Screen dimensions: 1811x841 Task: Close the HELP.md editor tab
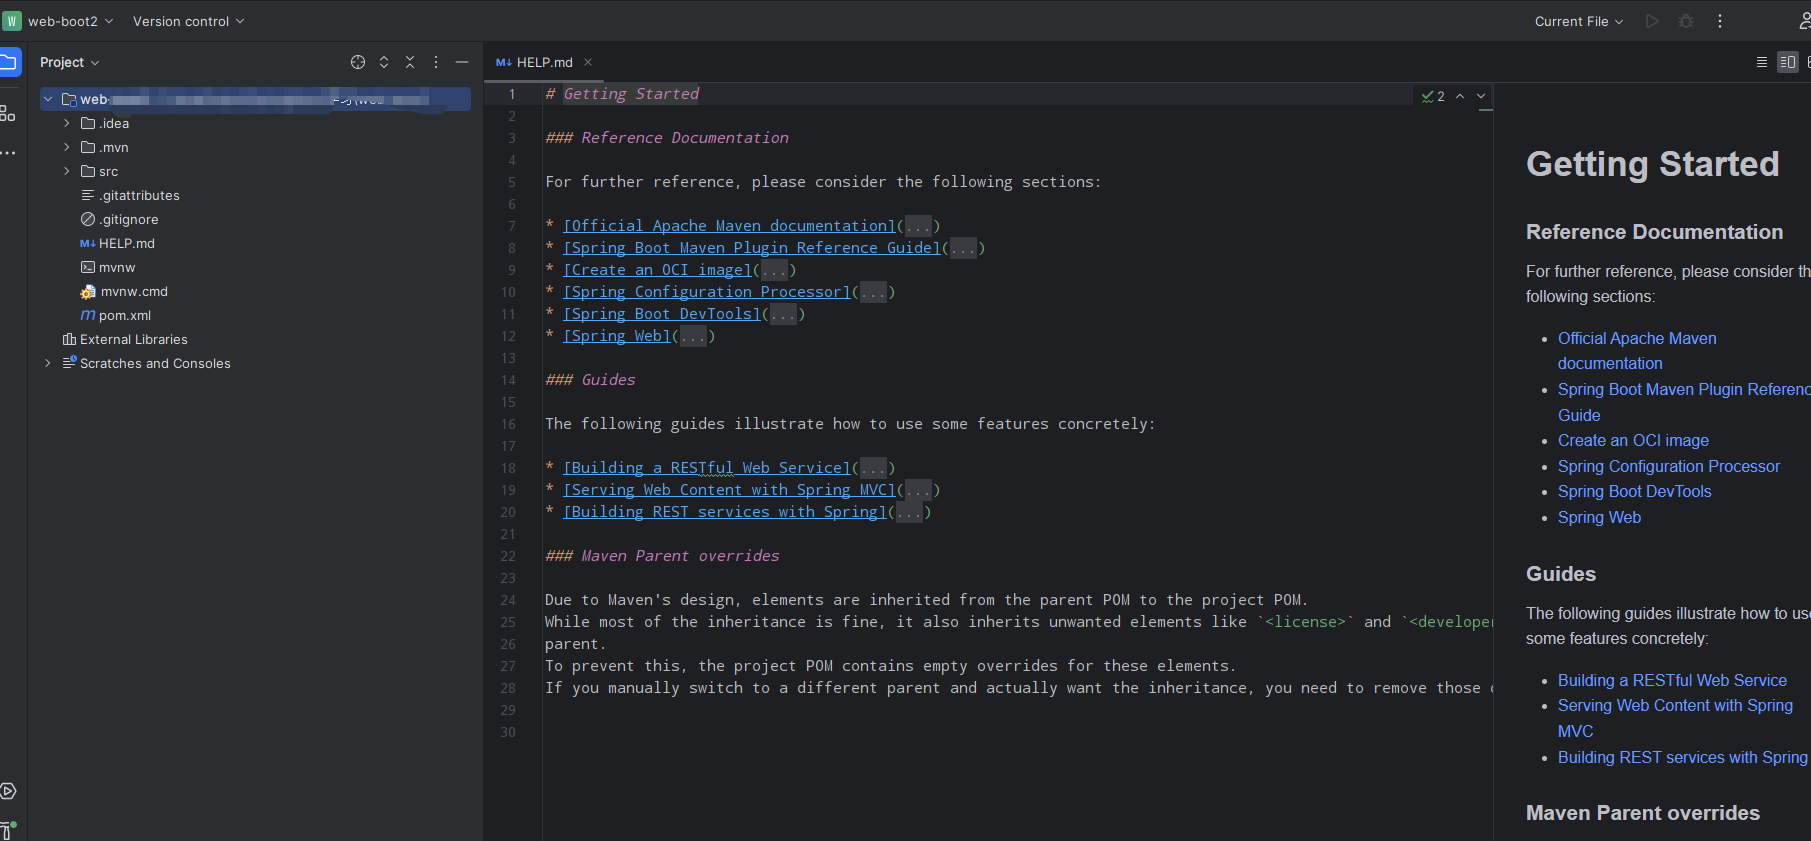[588, 62]
